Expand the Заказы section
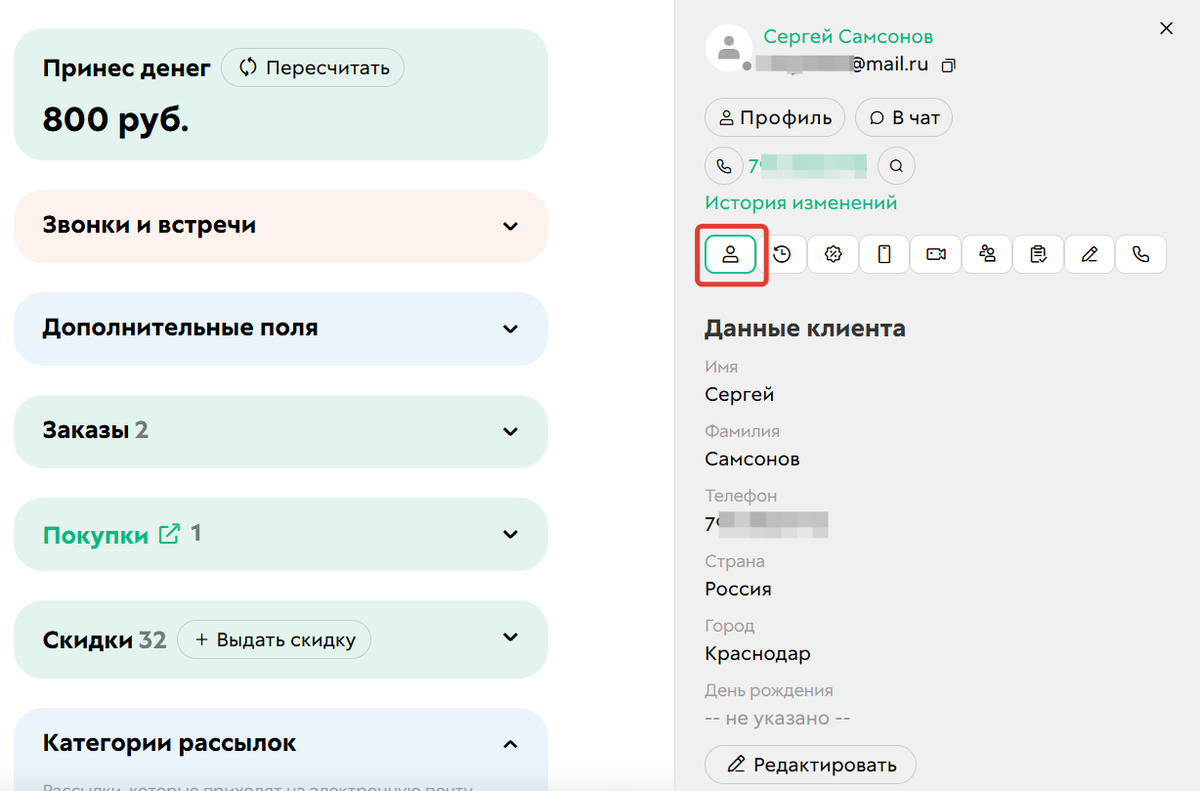Image resolution: width=1200 pixels, height=791 pixels. 510,432
